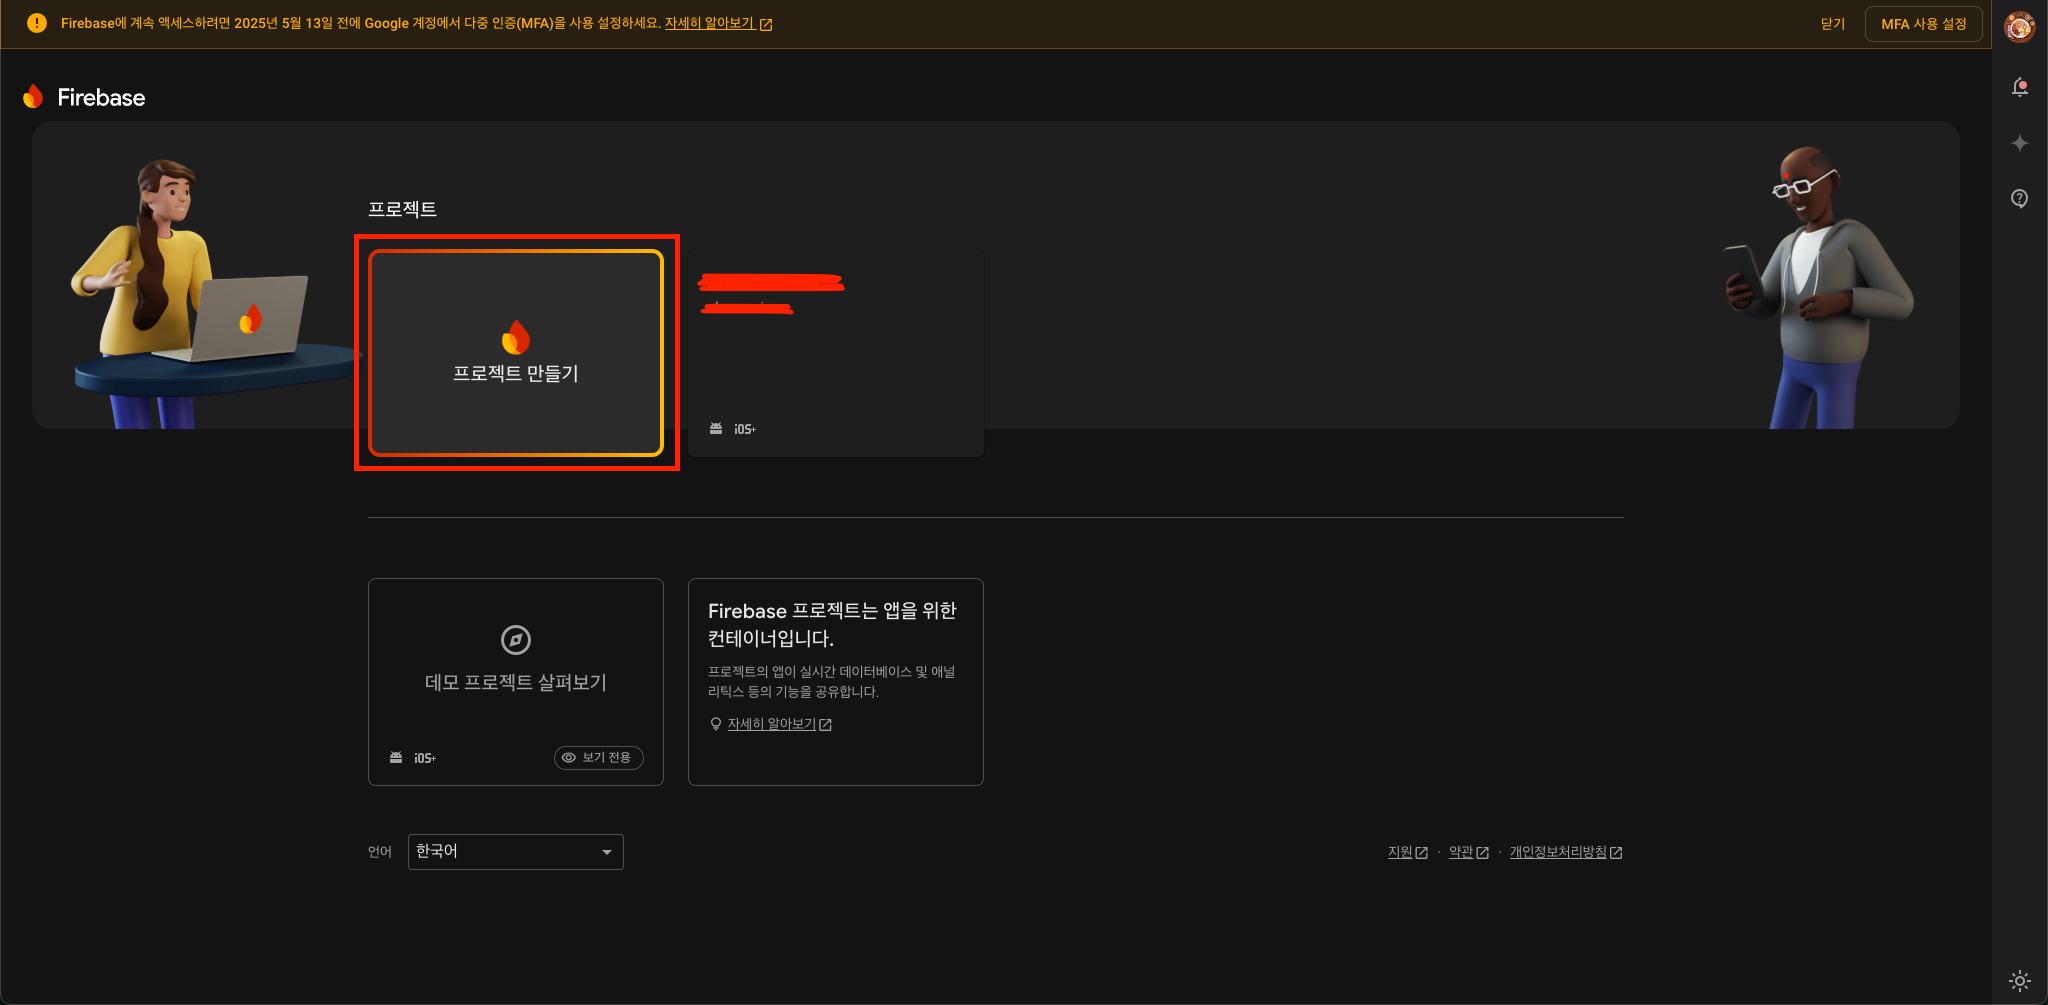
Task: Click the Firebase wordmark text
Action: [101, 97]
